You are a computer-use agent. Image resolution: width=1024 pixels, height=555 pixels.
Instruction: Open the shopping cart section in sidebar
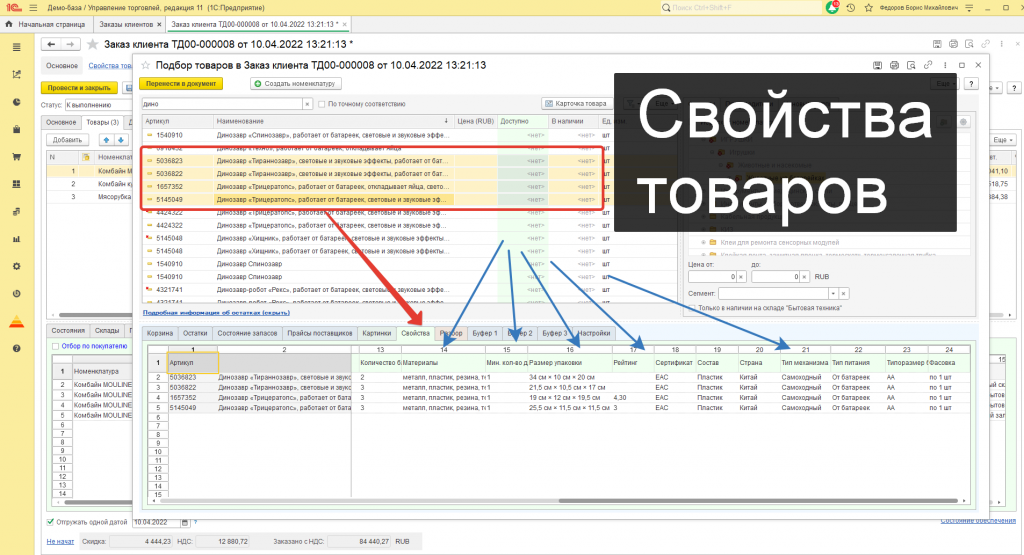pyautogui.click(x=16, y=157)
